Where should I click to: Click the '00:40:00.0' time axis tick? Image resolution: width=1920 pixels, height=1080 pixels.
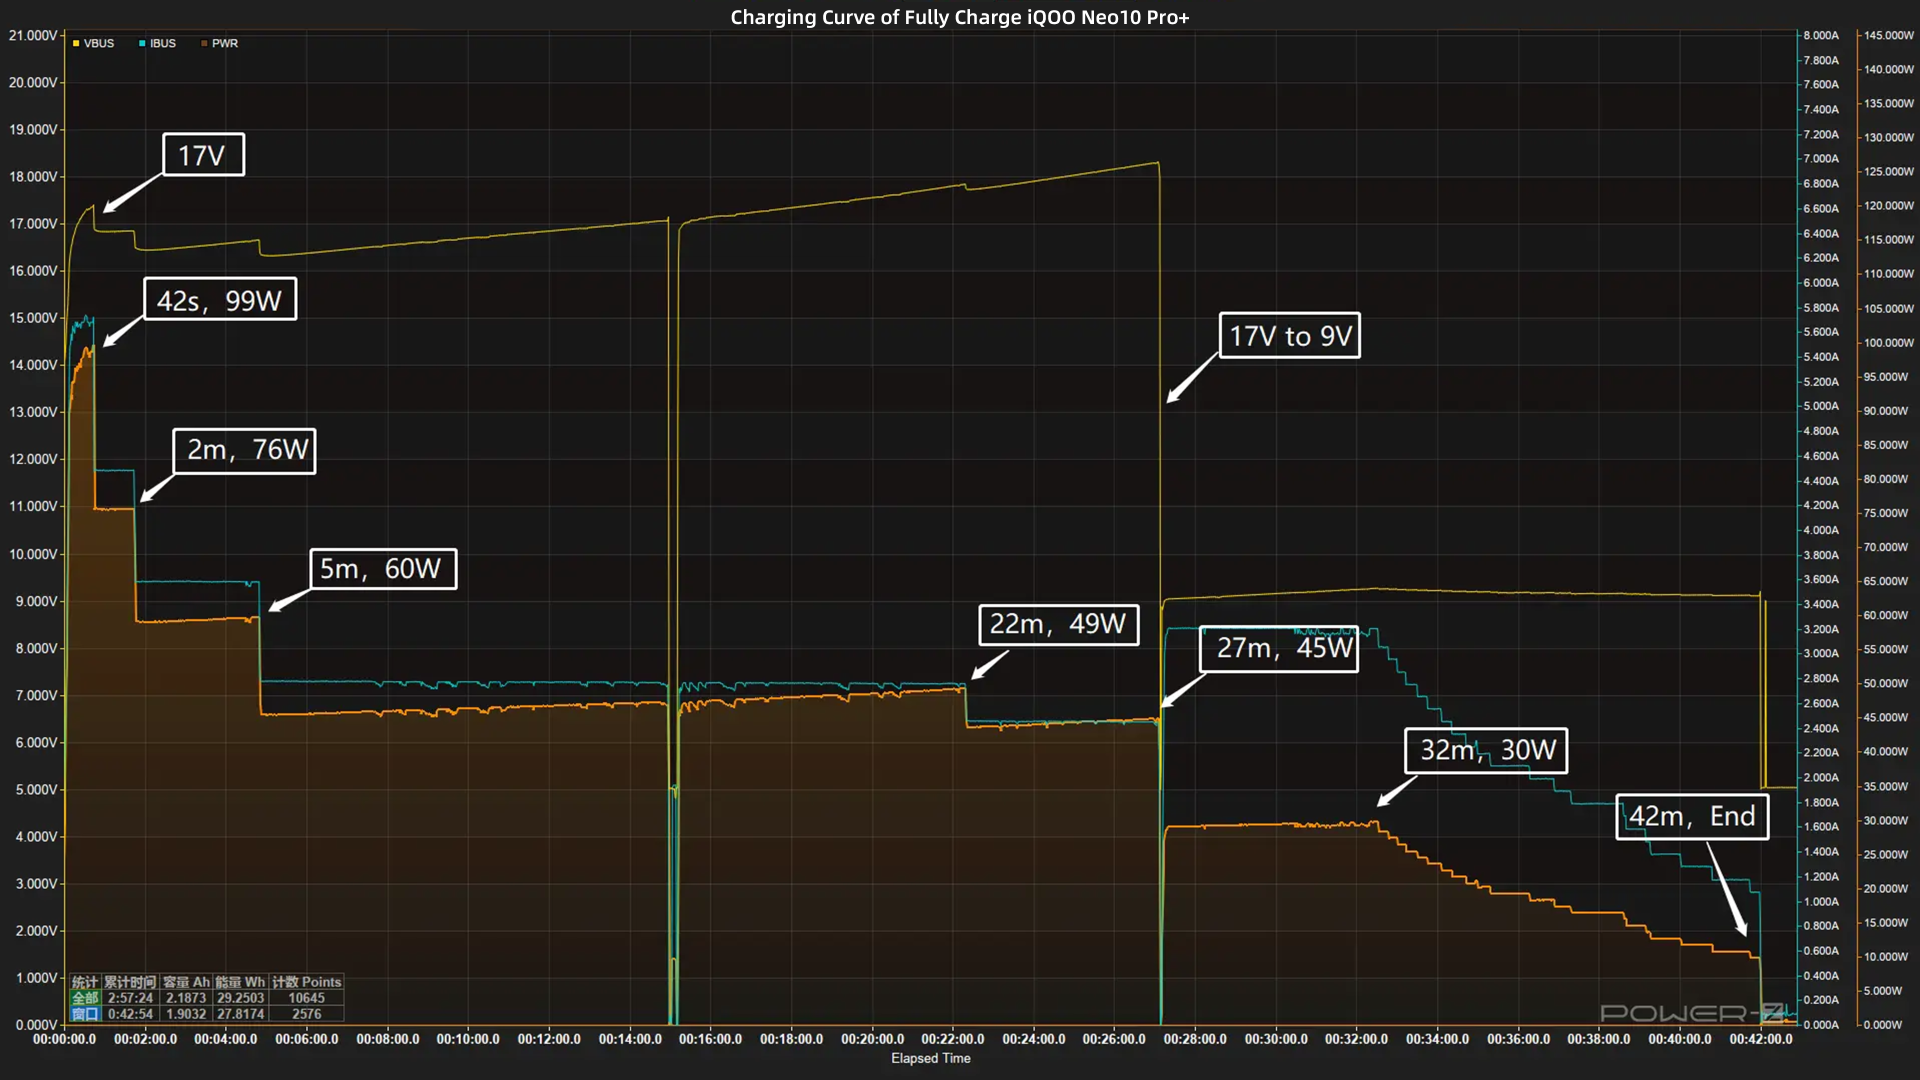pyautogui.click(x=1680, y=1039)
